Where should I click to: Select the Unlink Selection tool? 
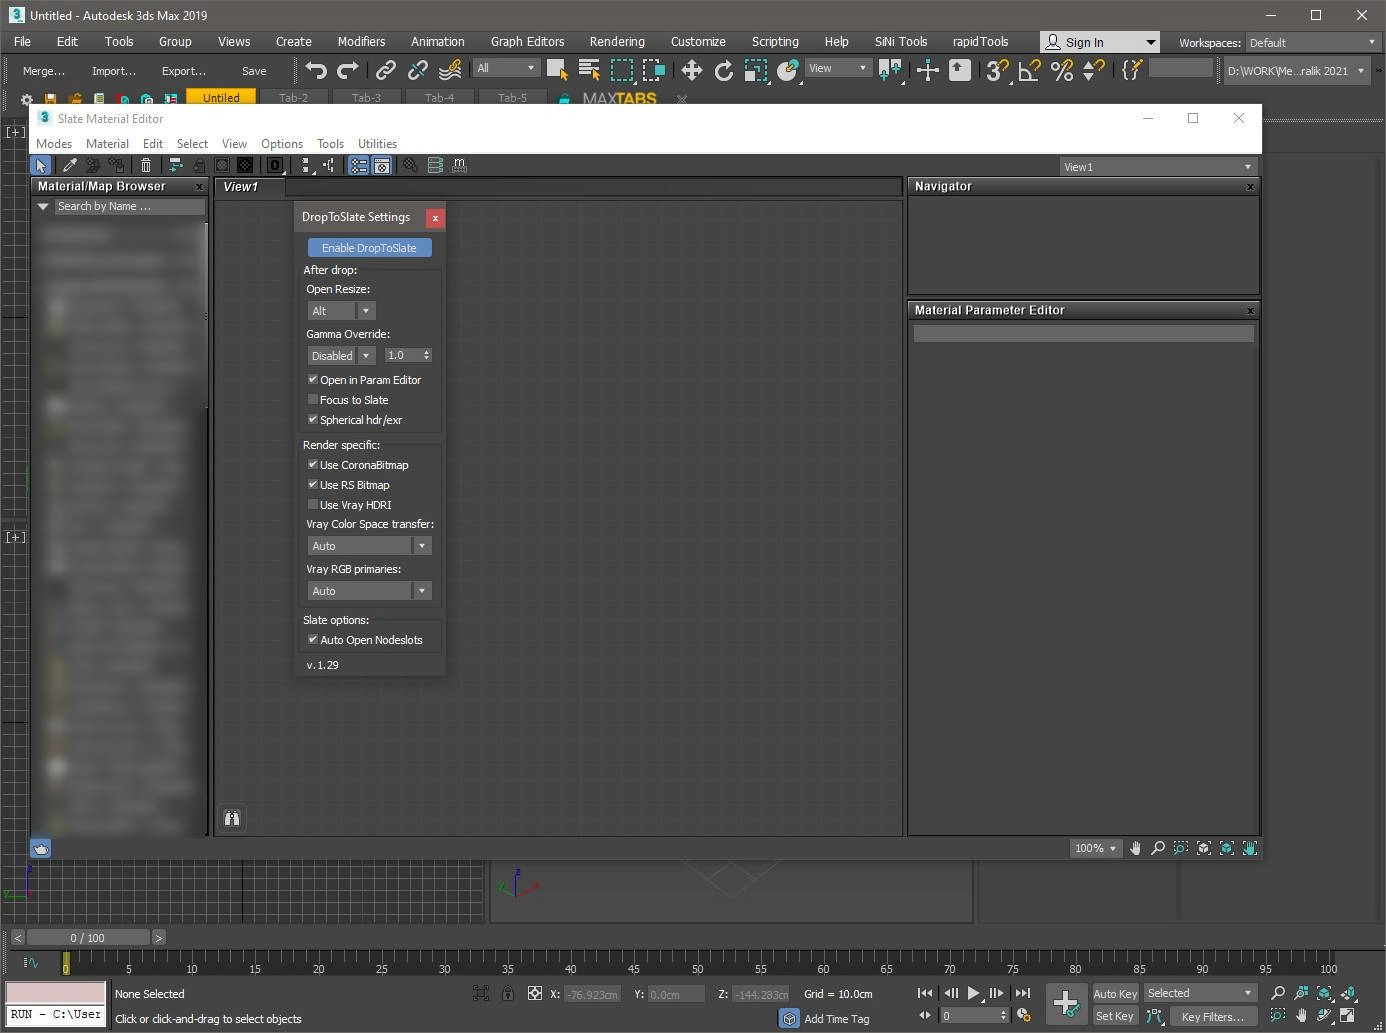point(418,70)
